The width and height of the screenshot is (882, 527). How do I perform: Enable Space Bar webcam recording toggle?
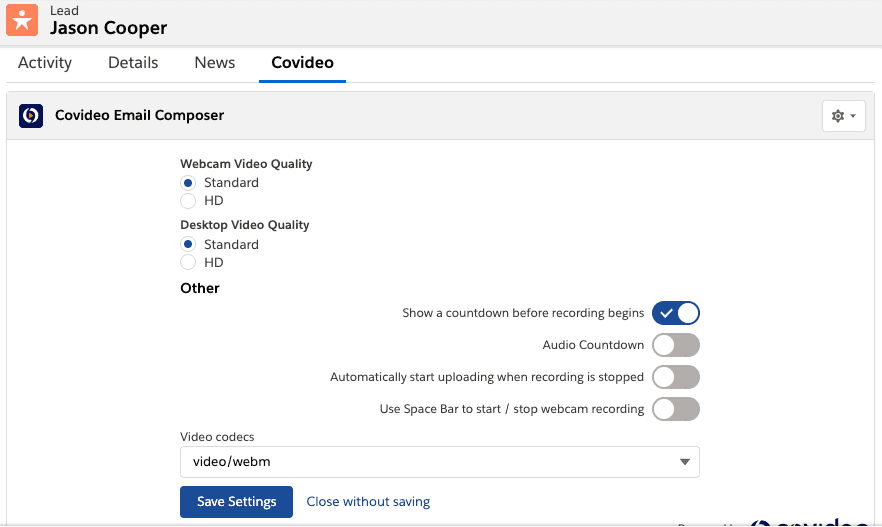pyautogui.click(x=676, y=409)
